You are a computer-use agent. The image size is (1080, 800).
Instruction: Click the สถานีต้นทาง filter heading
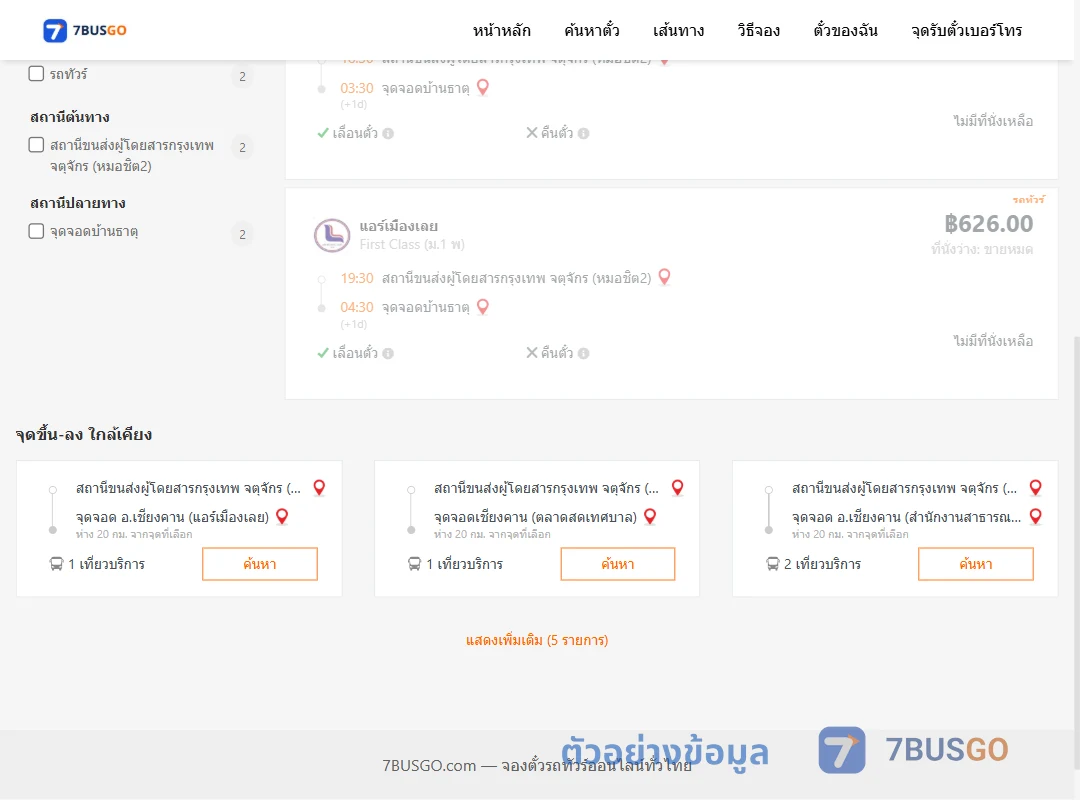70,116
